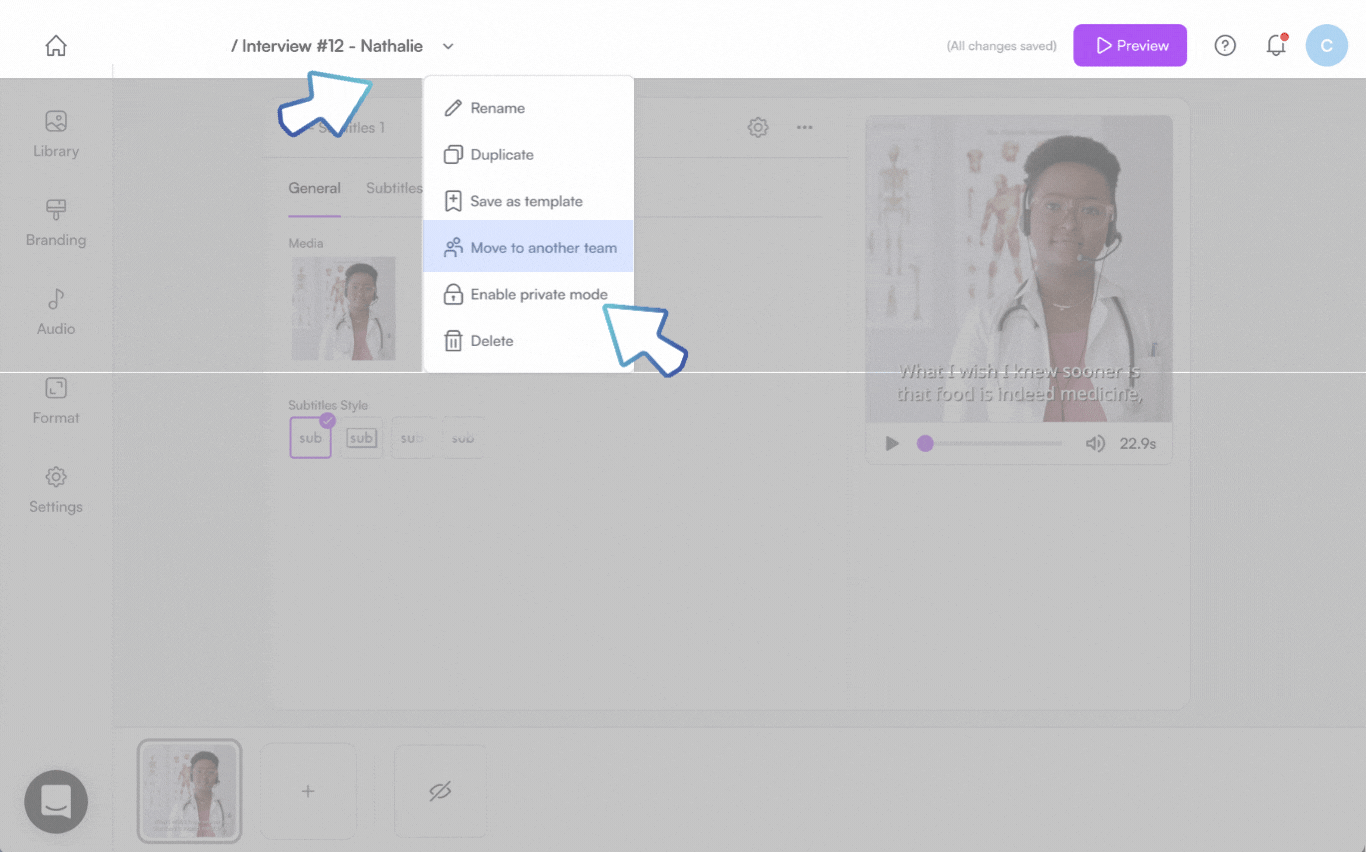Open the Library sidebar section
The image size is (1366, 852).
click(56, 134)
